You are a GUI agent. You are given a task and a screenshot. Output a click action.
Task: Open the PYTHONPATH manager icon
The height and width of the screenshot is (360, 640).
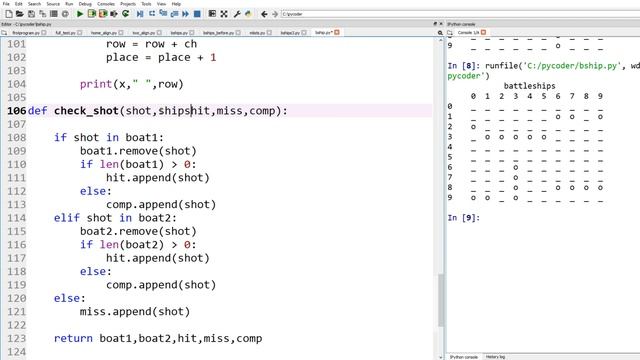(x=248, y=14)
